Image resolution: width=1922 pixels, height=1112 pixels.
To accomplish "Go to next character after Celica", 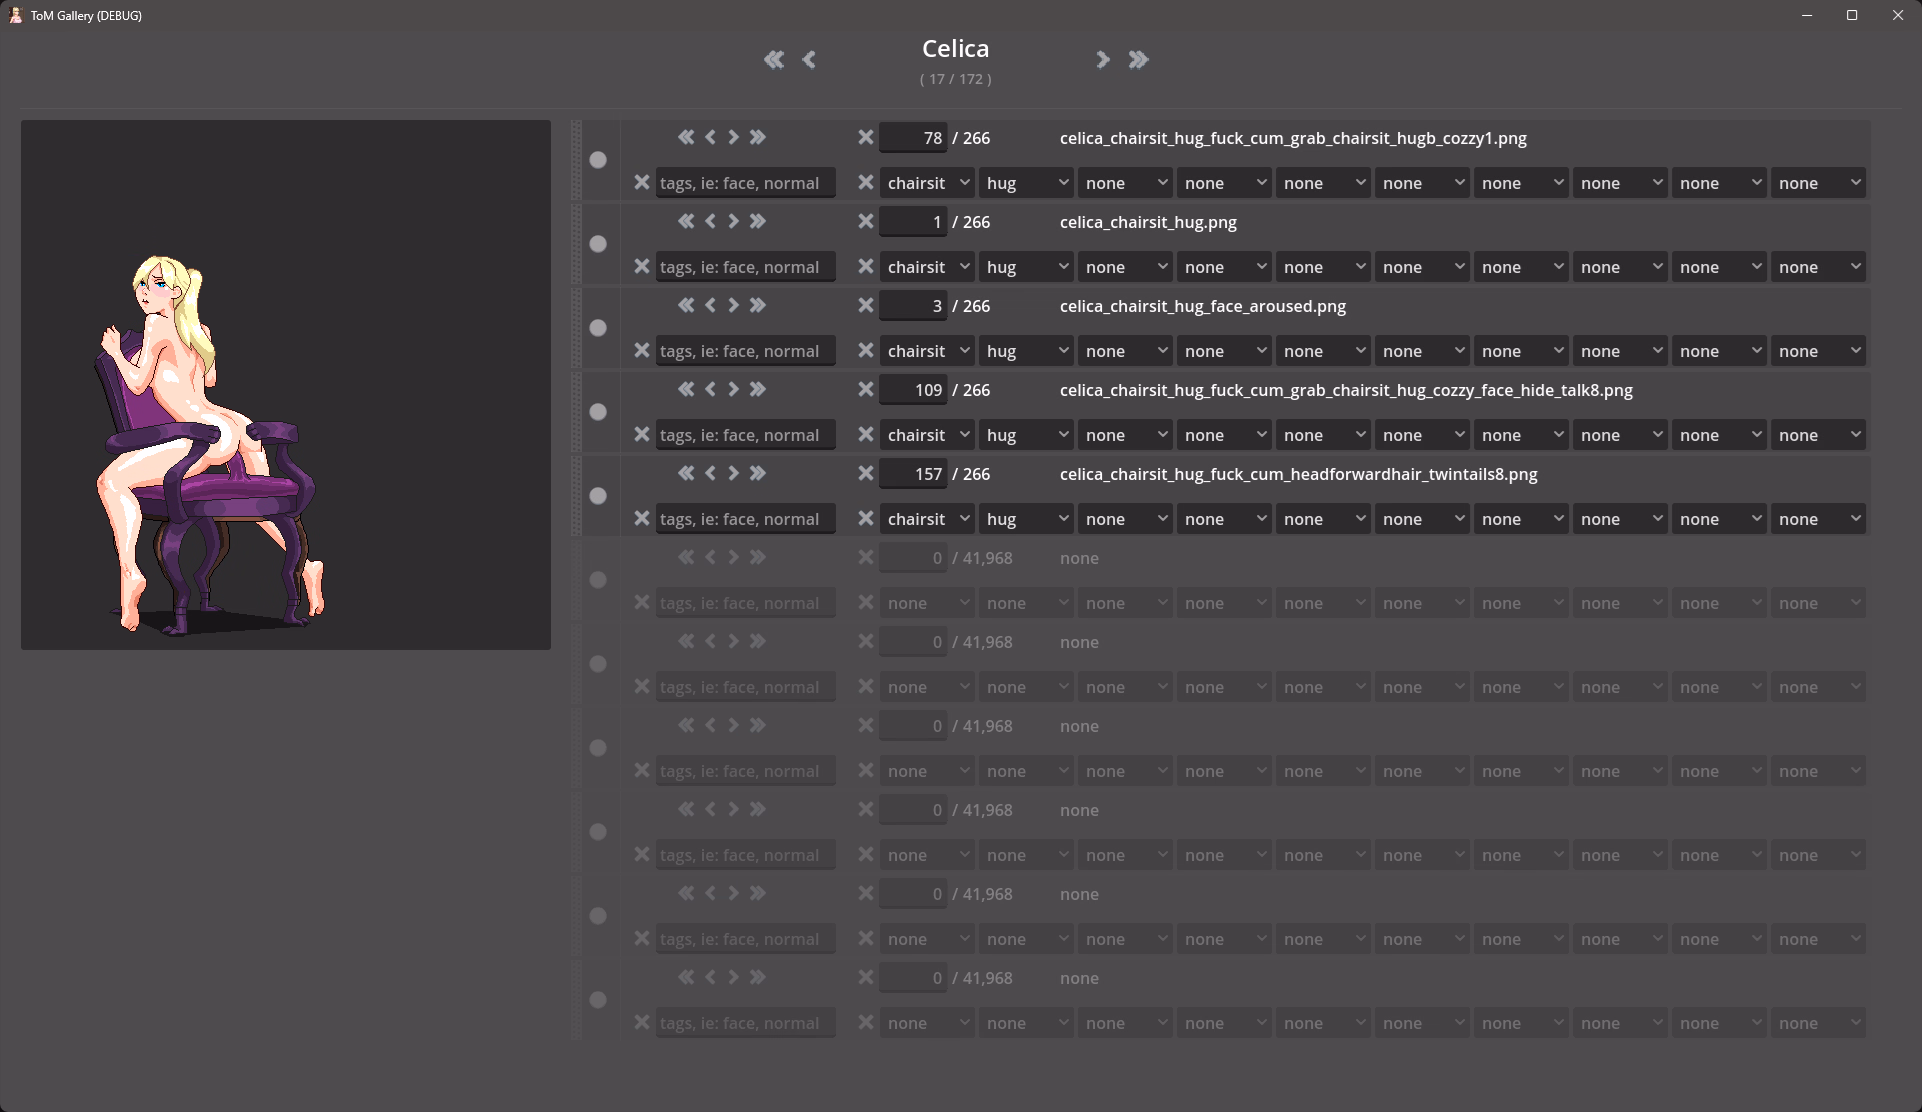I will [1102, 60].
